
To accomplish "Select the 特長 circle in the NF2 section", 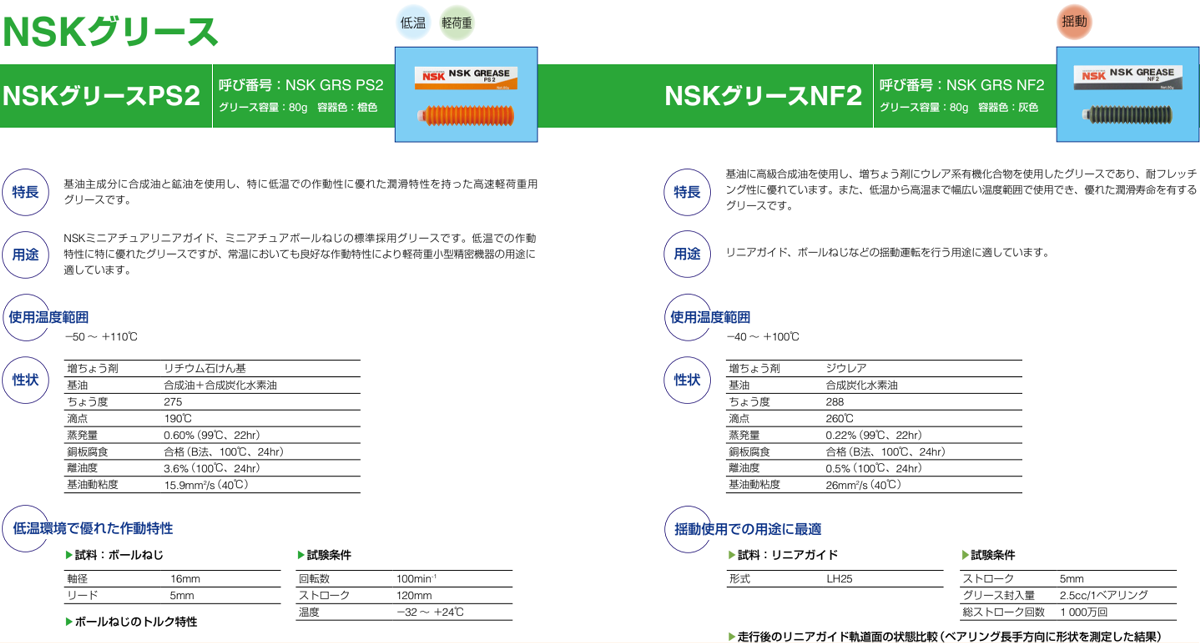I will (686, 192).
